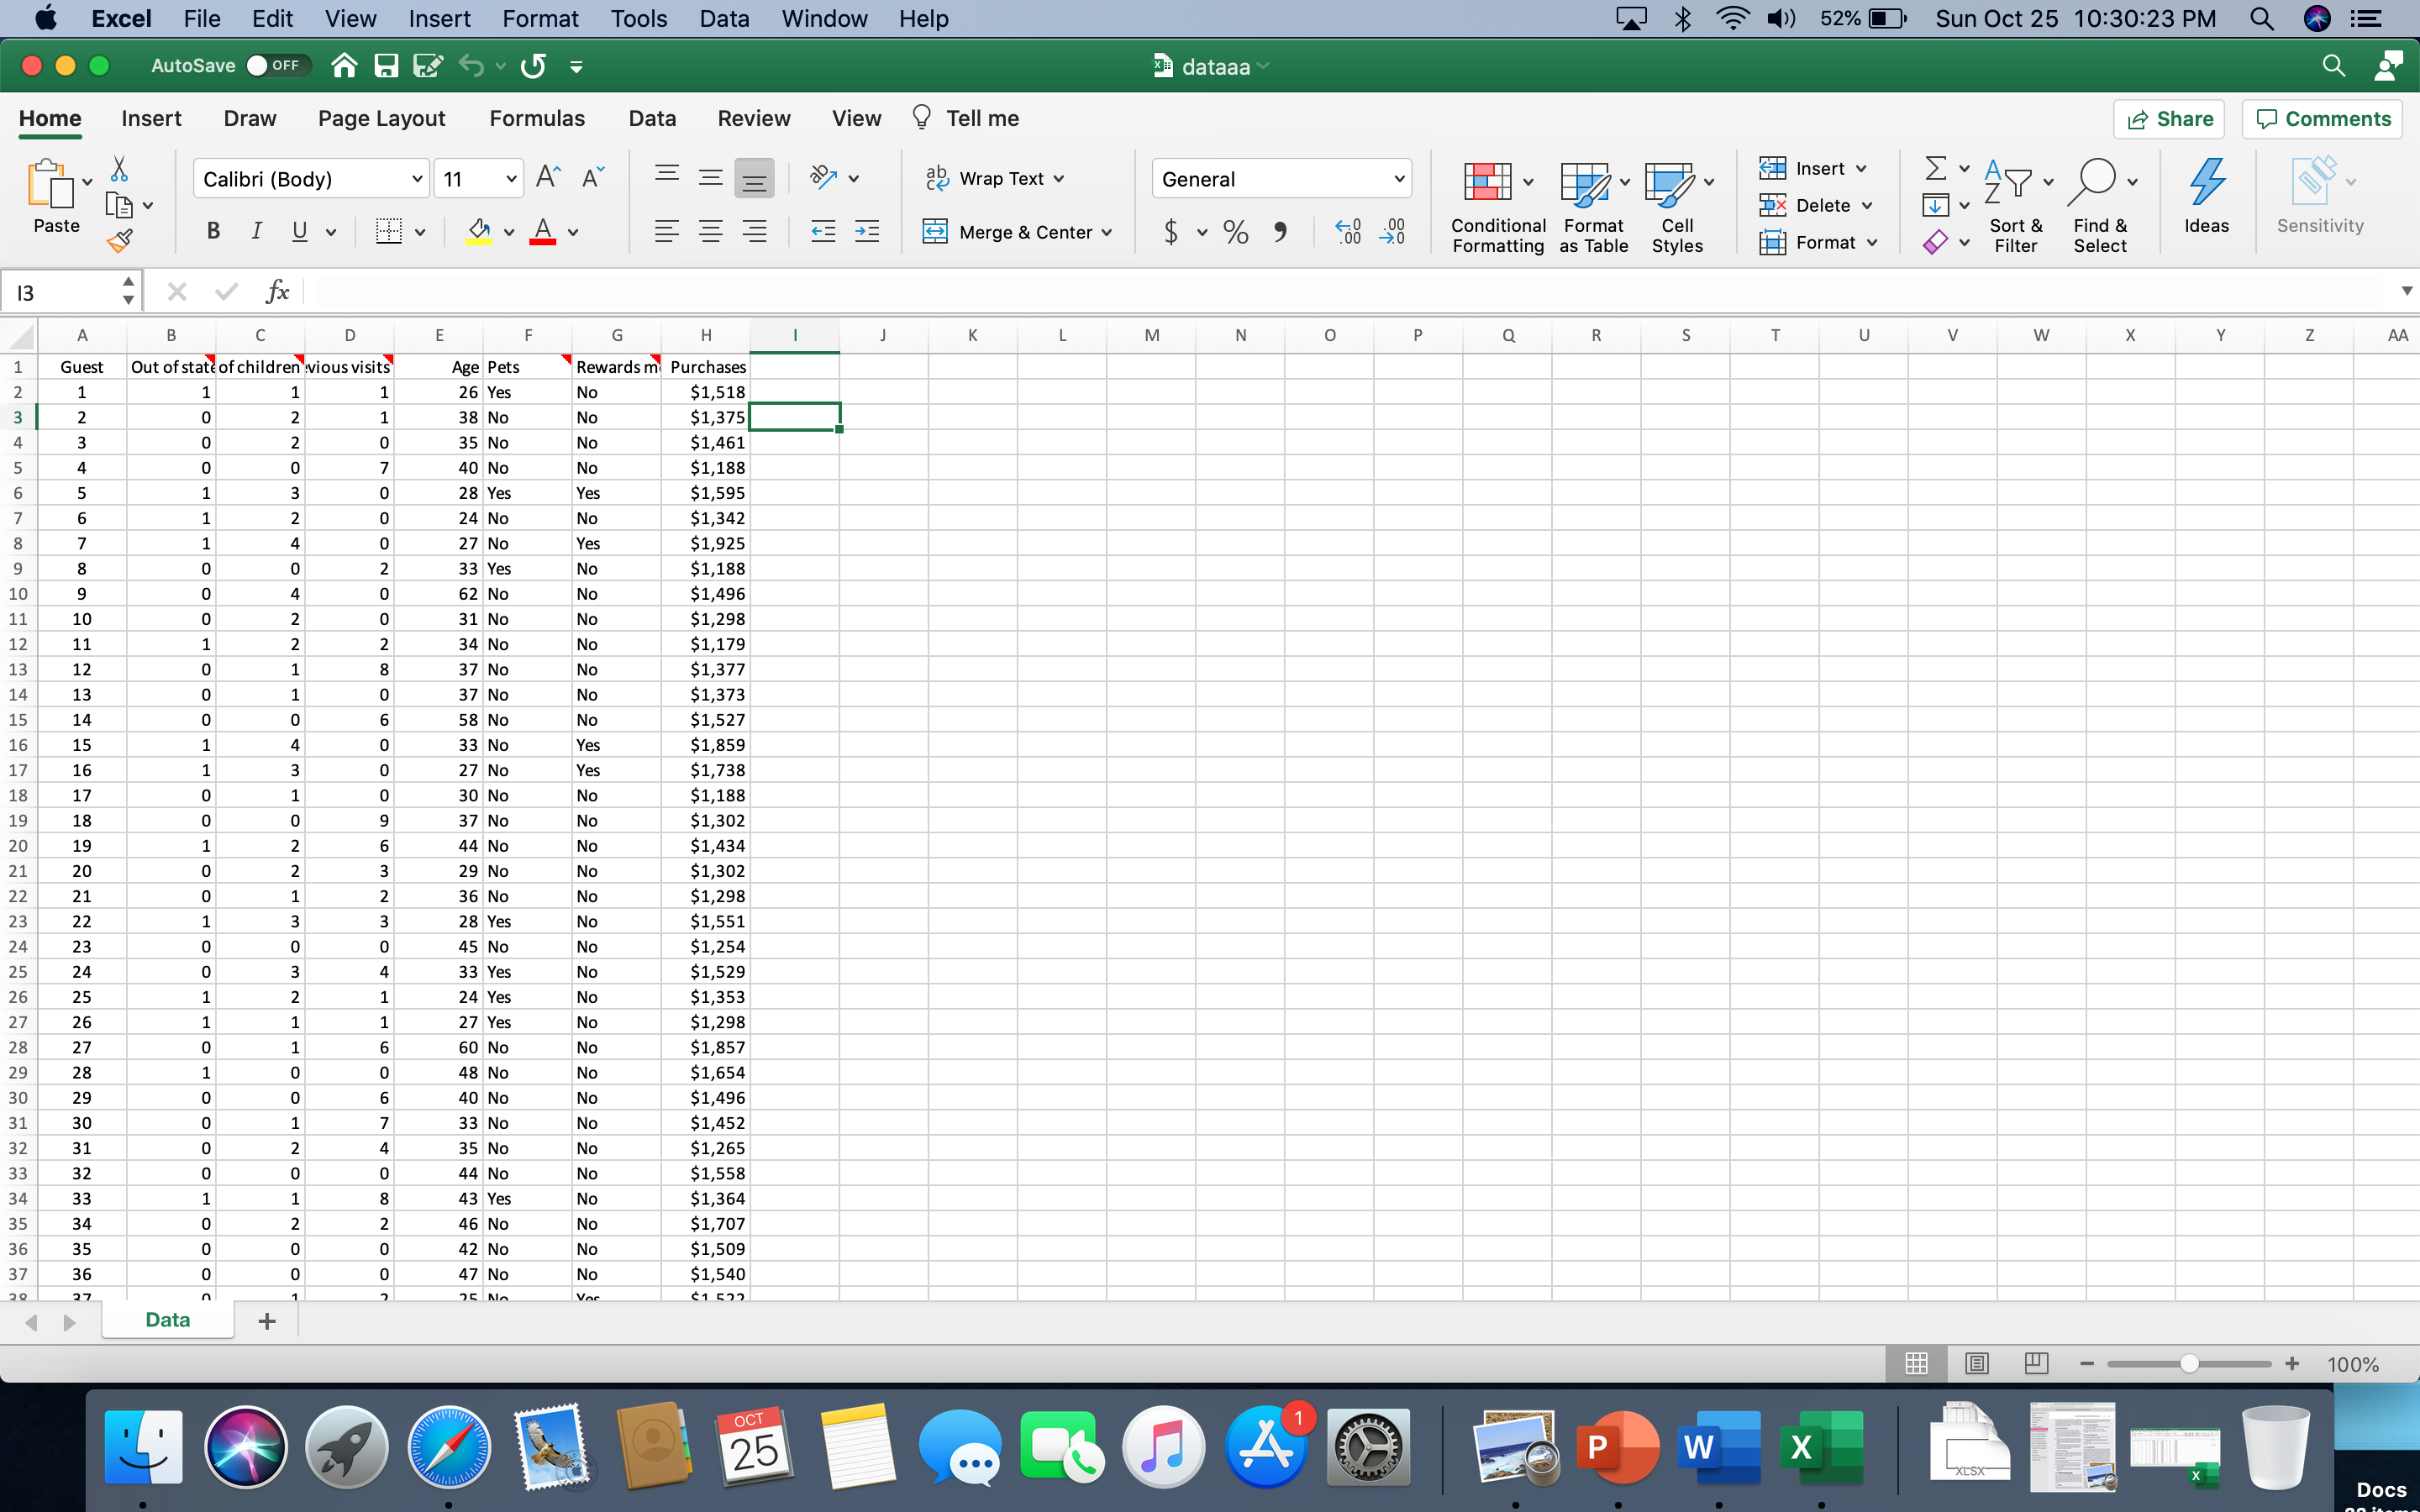
Task: Click the Insert Function fx icon
Action: click(x=277, y=292)
